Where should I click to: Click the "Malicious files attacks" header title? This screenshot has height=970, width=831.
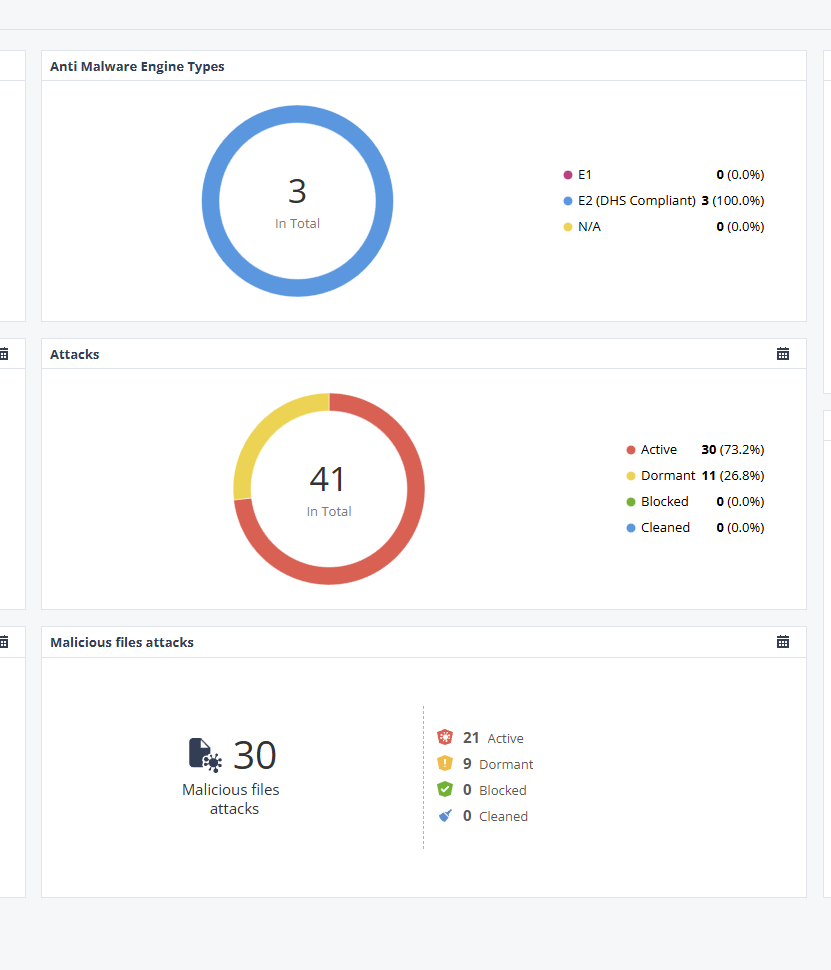[x=122, y=642]
